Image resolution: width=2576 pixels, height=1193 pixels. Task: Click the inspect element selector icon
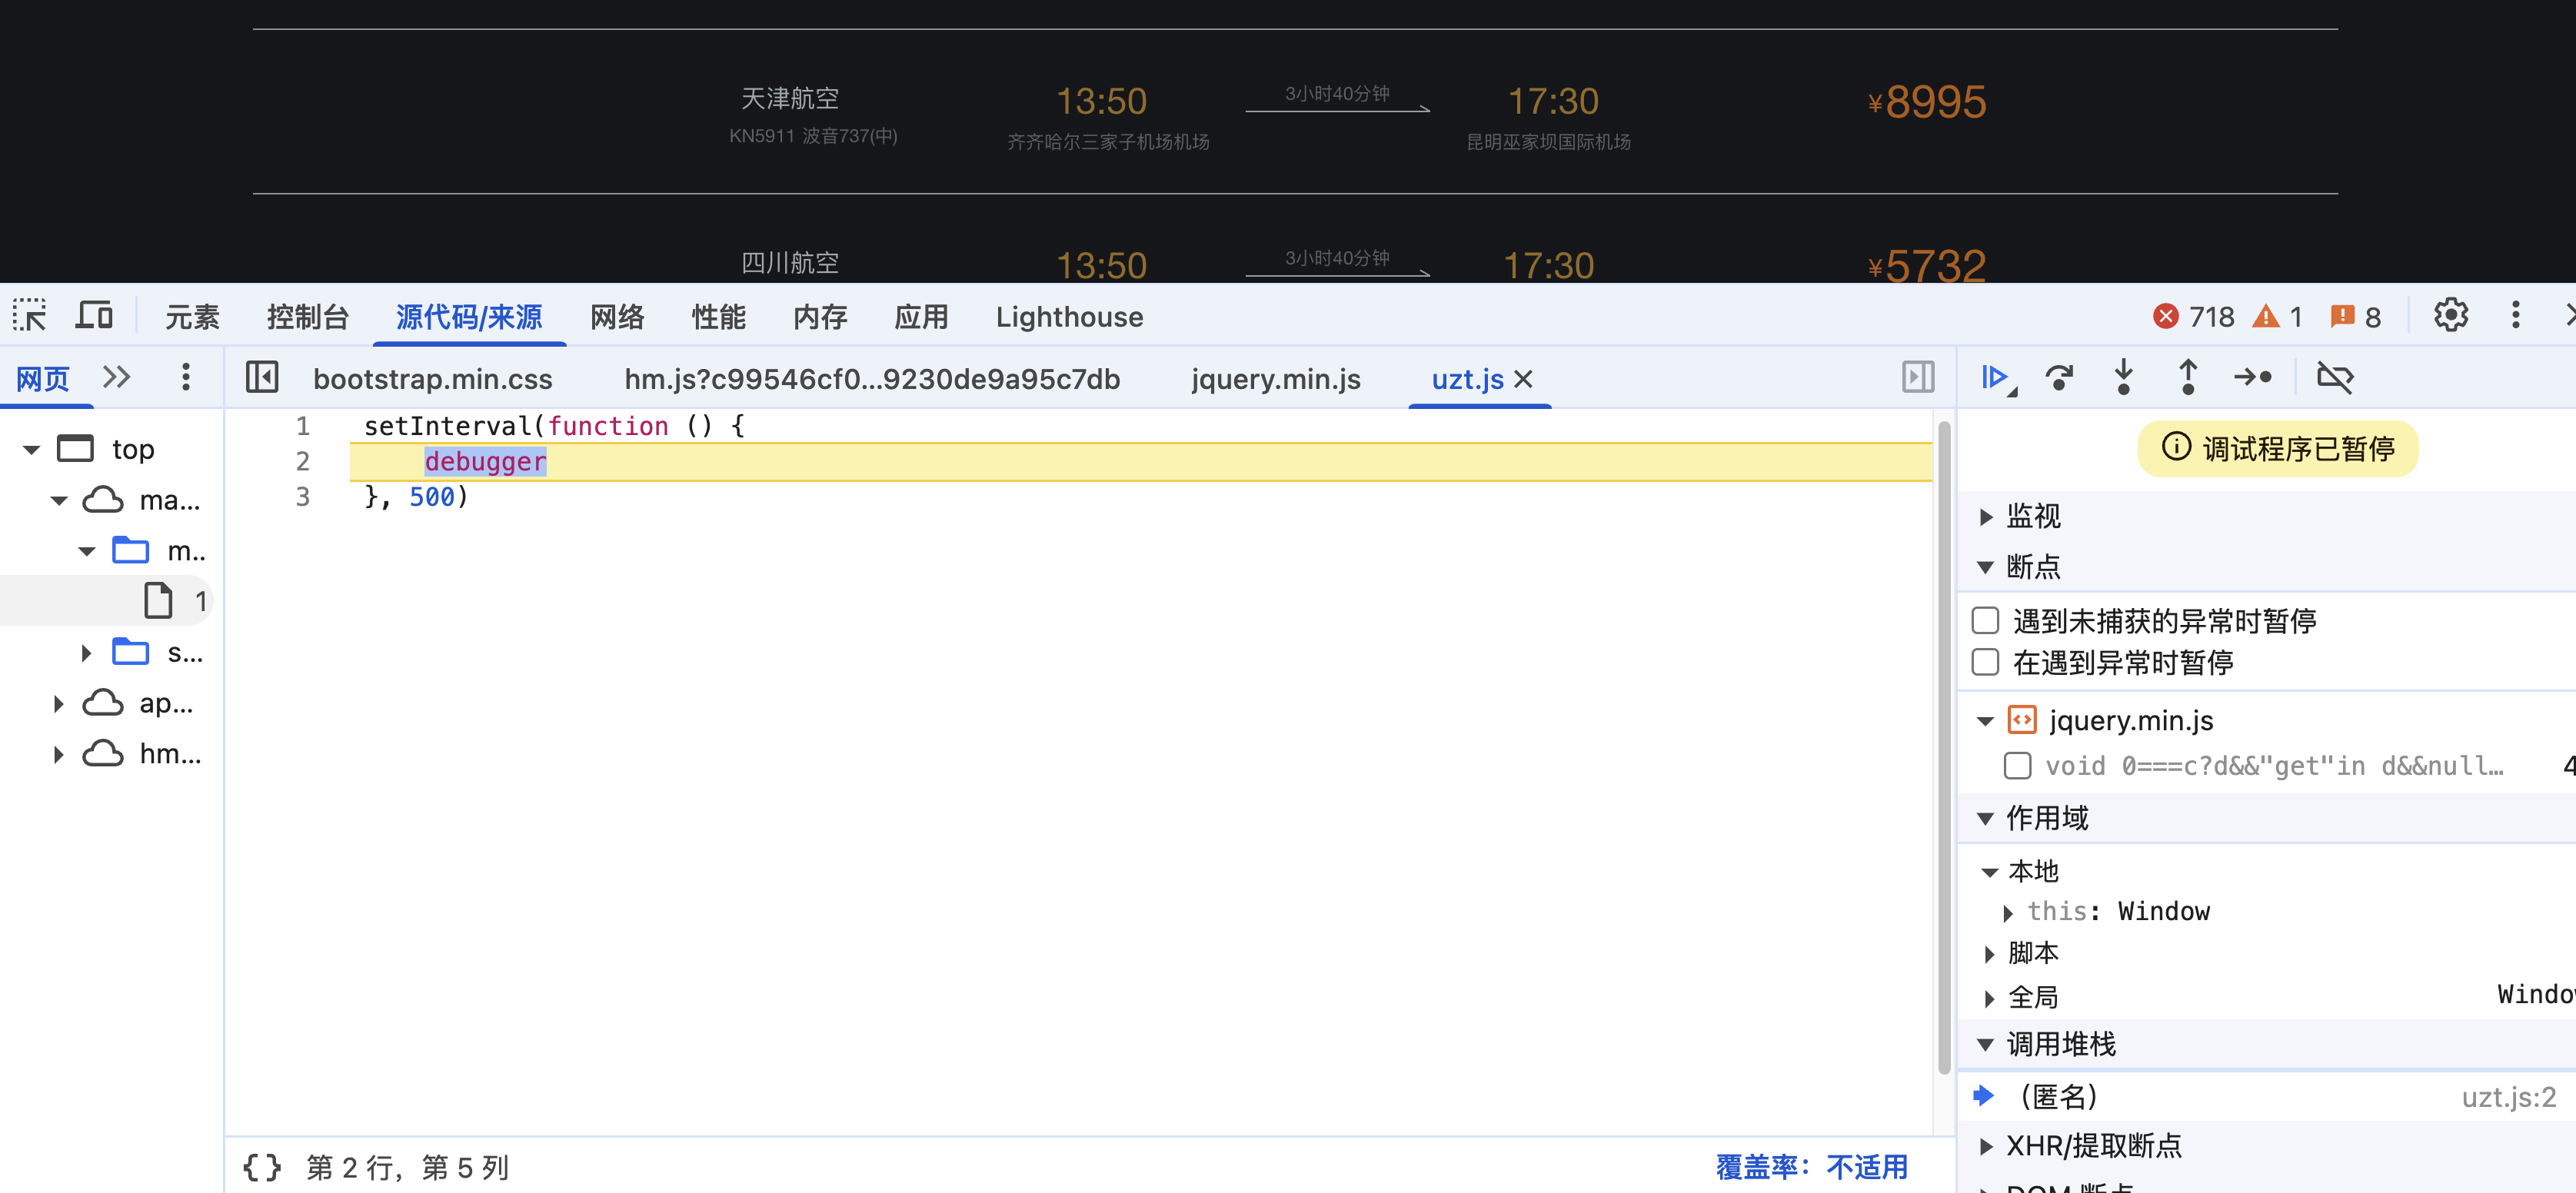click(30, 316)
